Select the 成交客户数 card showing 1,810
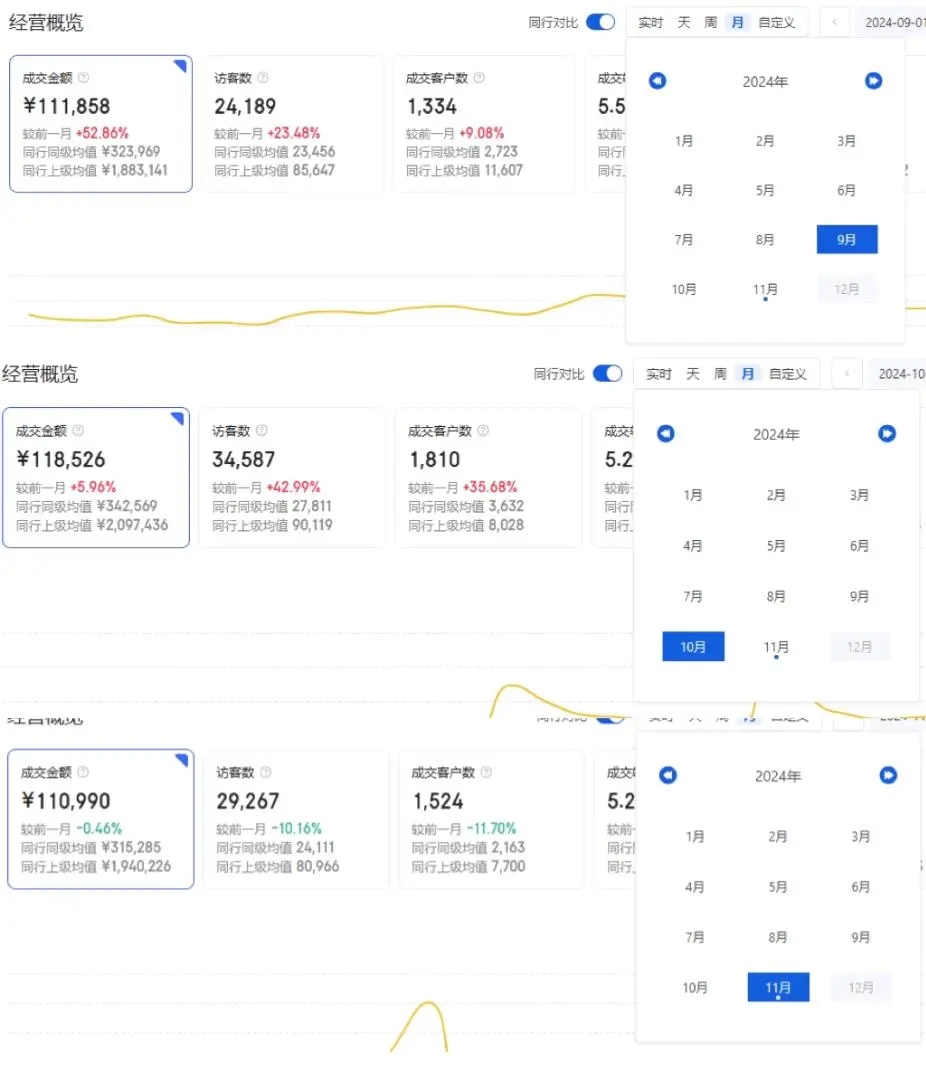 (488, 477)
